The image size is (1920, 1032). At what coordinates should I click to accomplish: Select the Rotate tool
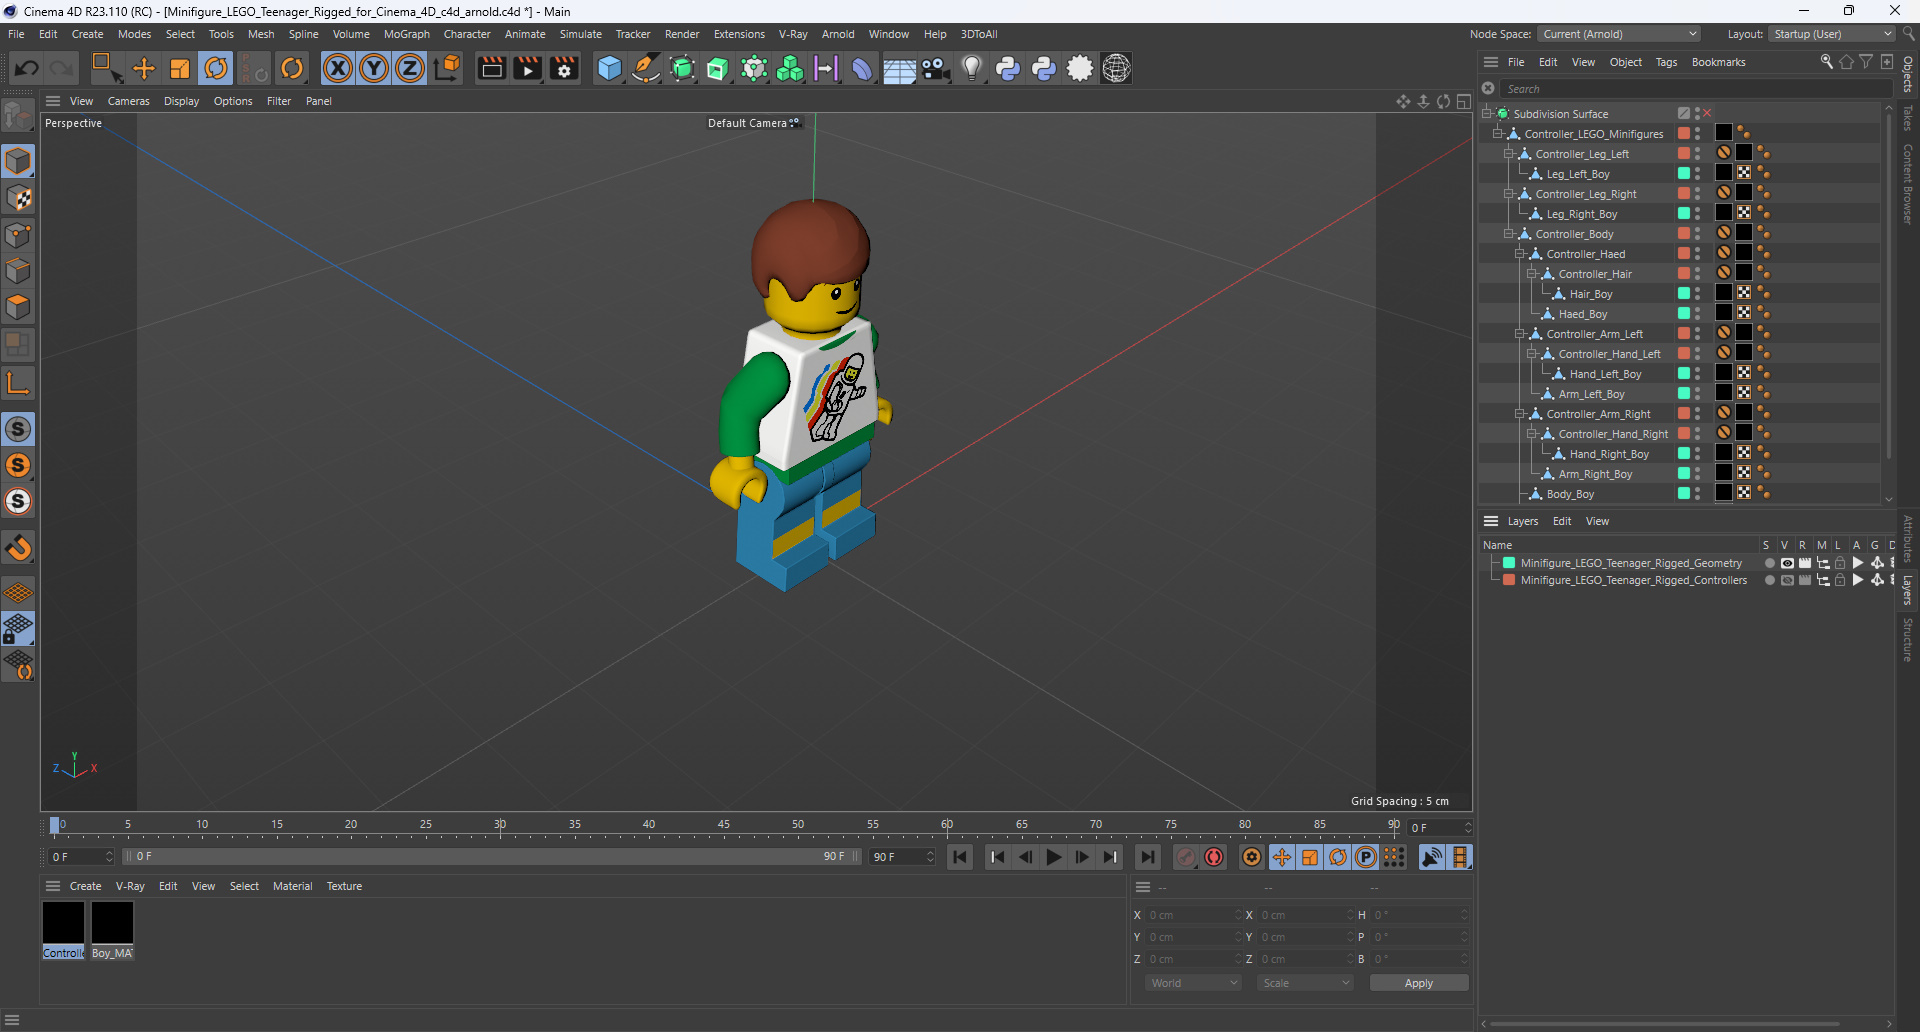(x=216, y=69)
